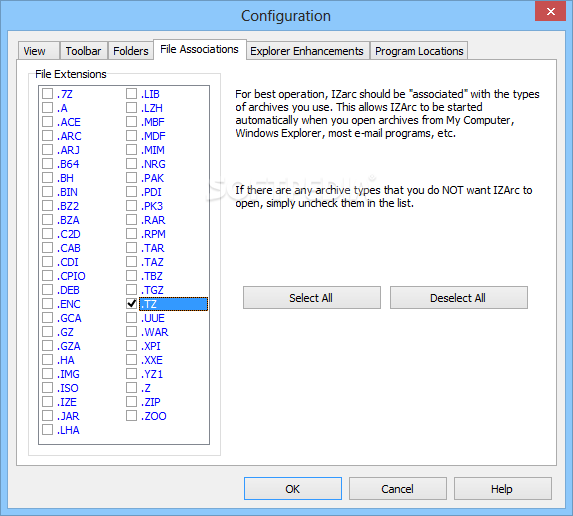Check the .MBF extension
Viewport: 573px width, 516px height.
pos(132,122)
